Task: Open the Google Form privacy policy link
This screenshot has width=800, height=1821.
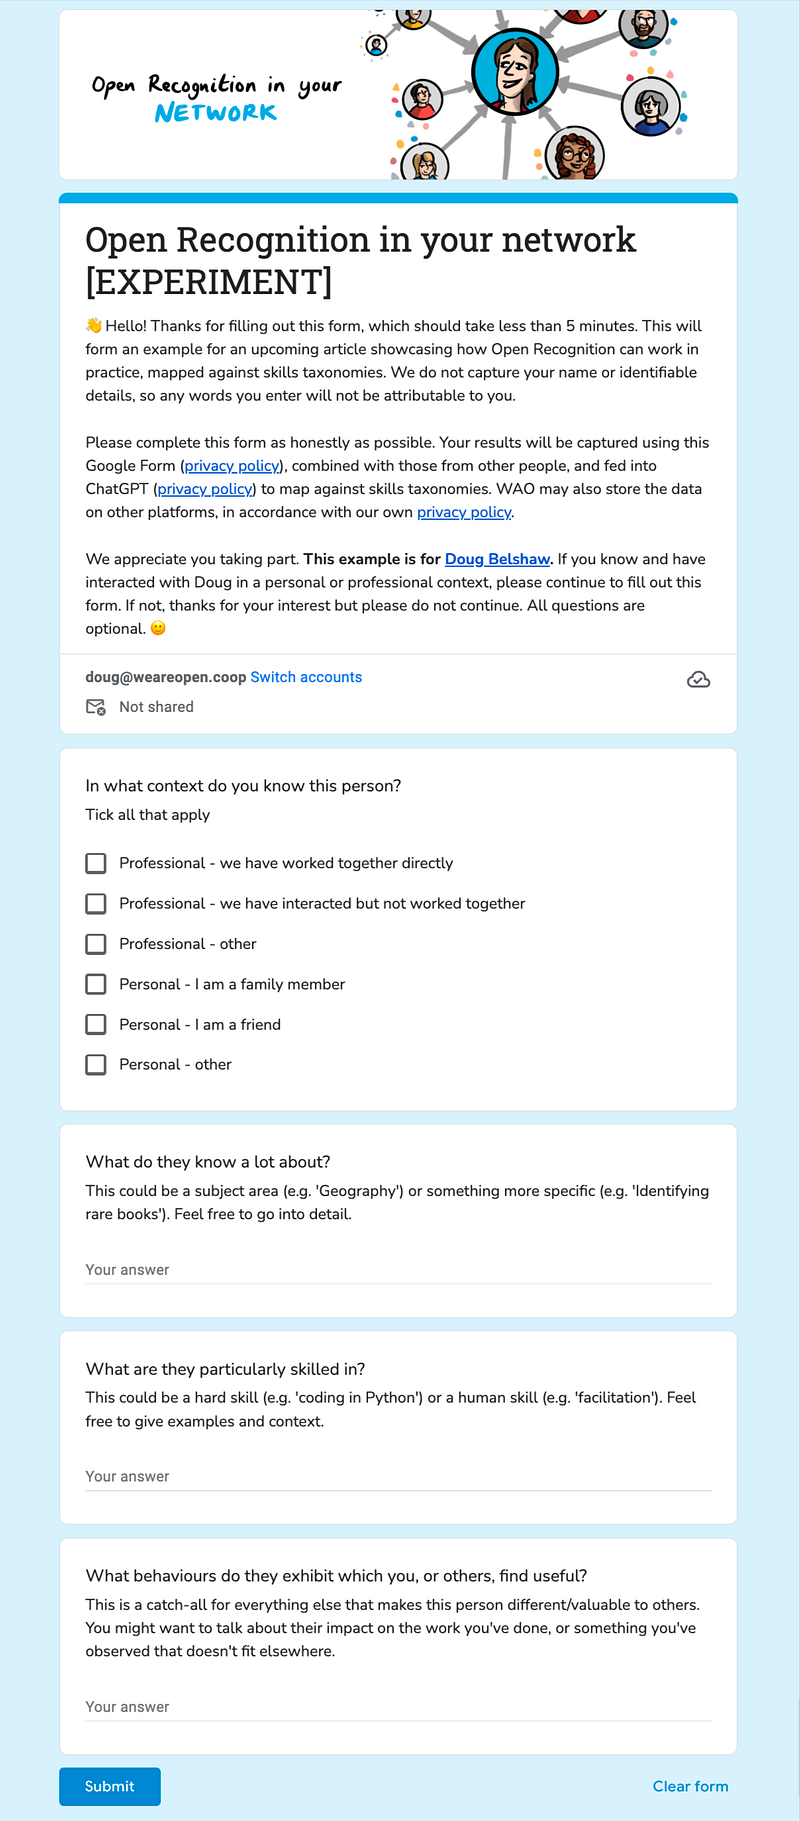Action: [x=231, y=465]
